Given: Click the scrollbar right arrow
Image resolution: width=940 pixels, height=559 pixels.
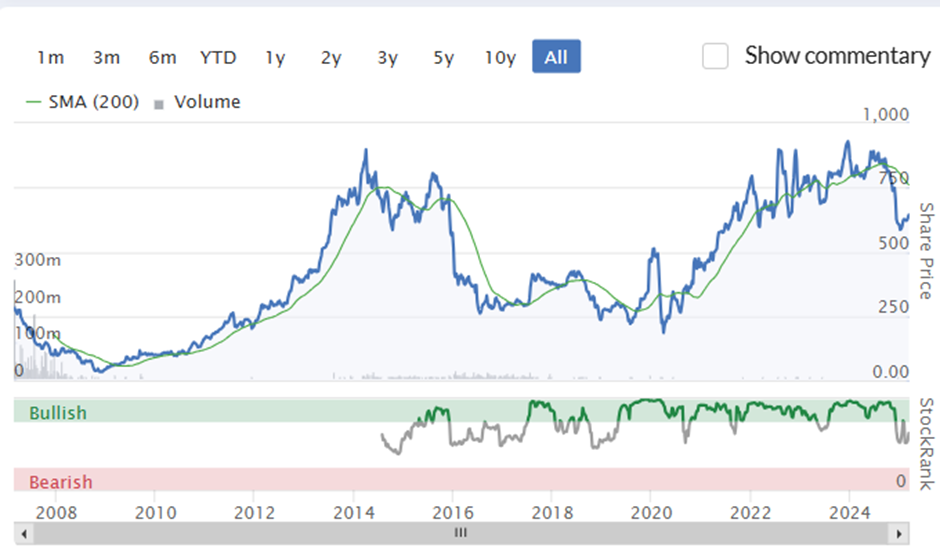Looking at the screenshot, I should (899, 534).
